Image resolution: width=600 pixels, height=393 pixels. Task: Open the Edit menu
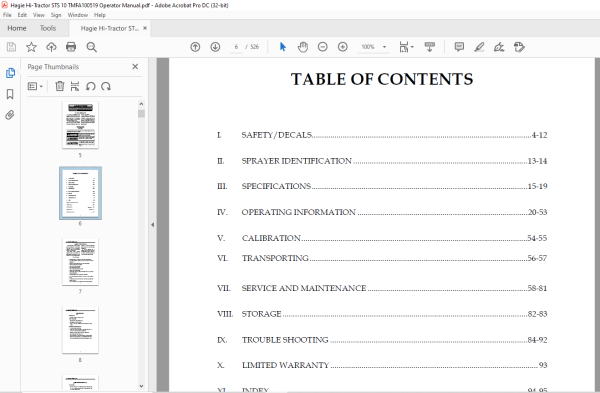point(22,15)
